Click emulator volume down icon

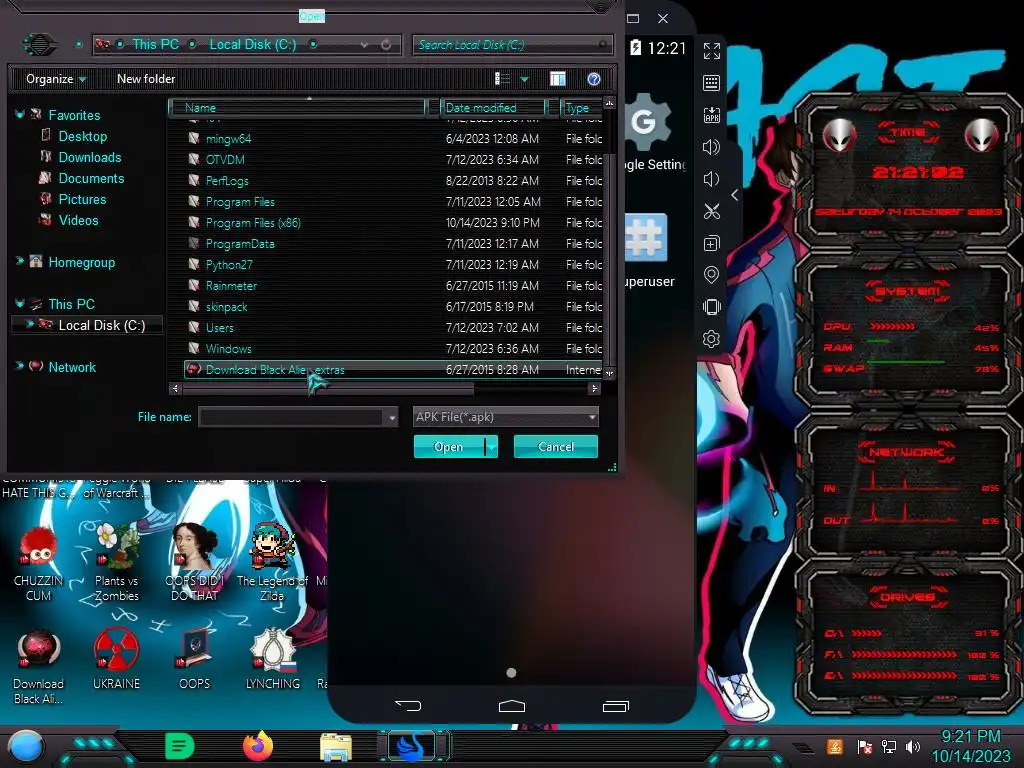pyautogui.click(x=711, y=179)
